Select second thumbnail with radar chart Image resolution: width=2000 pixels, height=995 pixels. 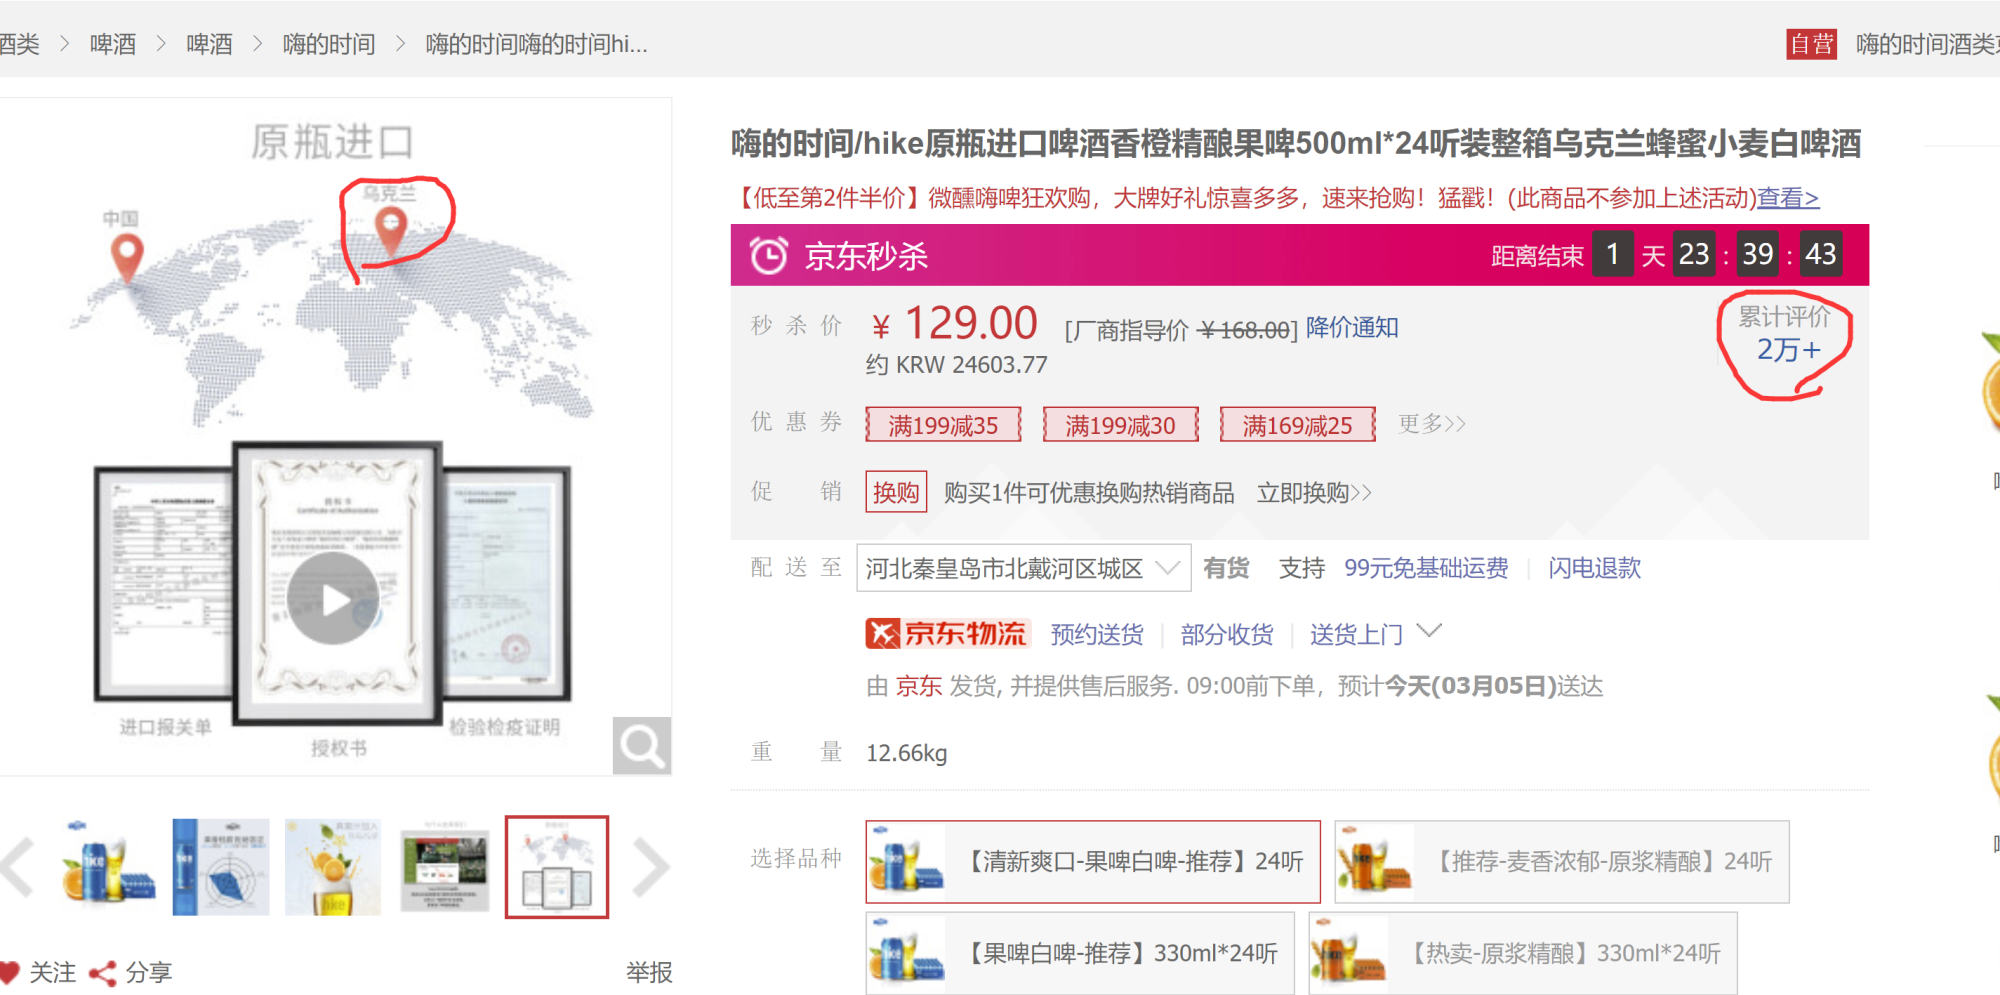221,867
